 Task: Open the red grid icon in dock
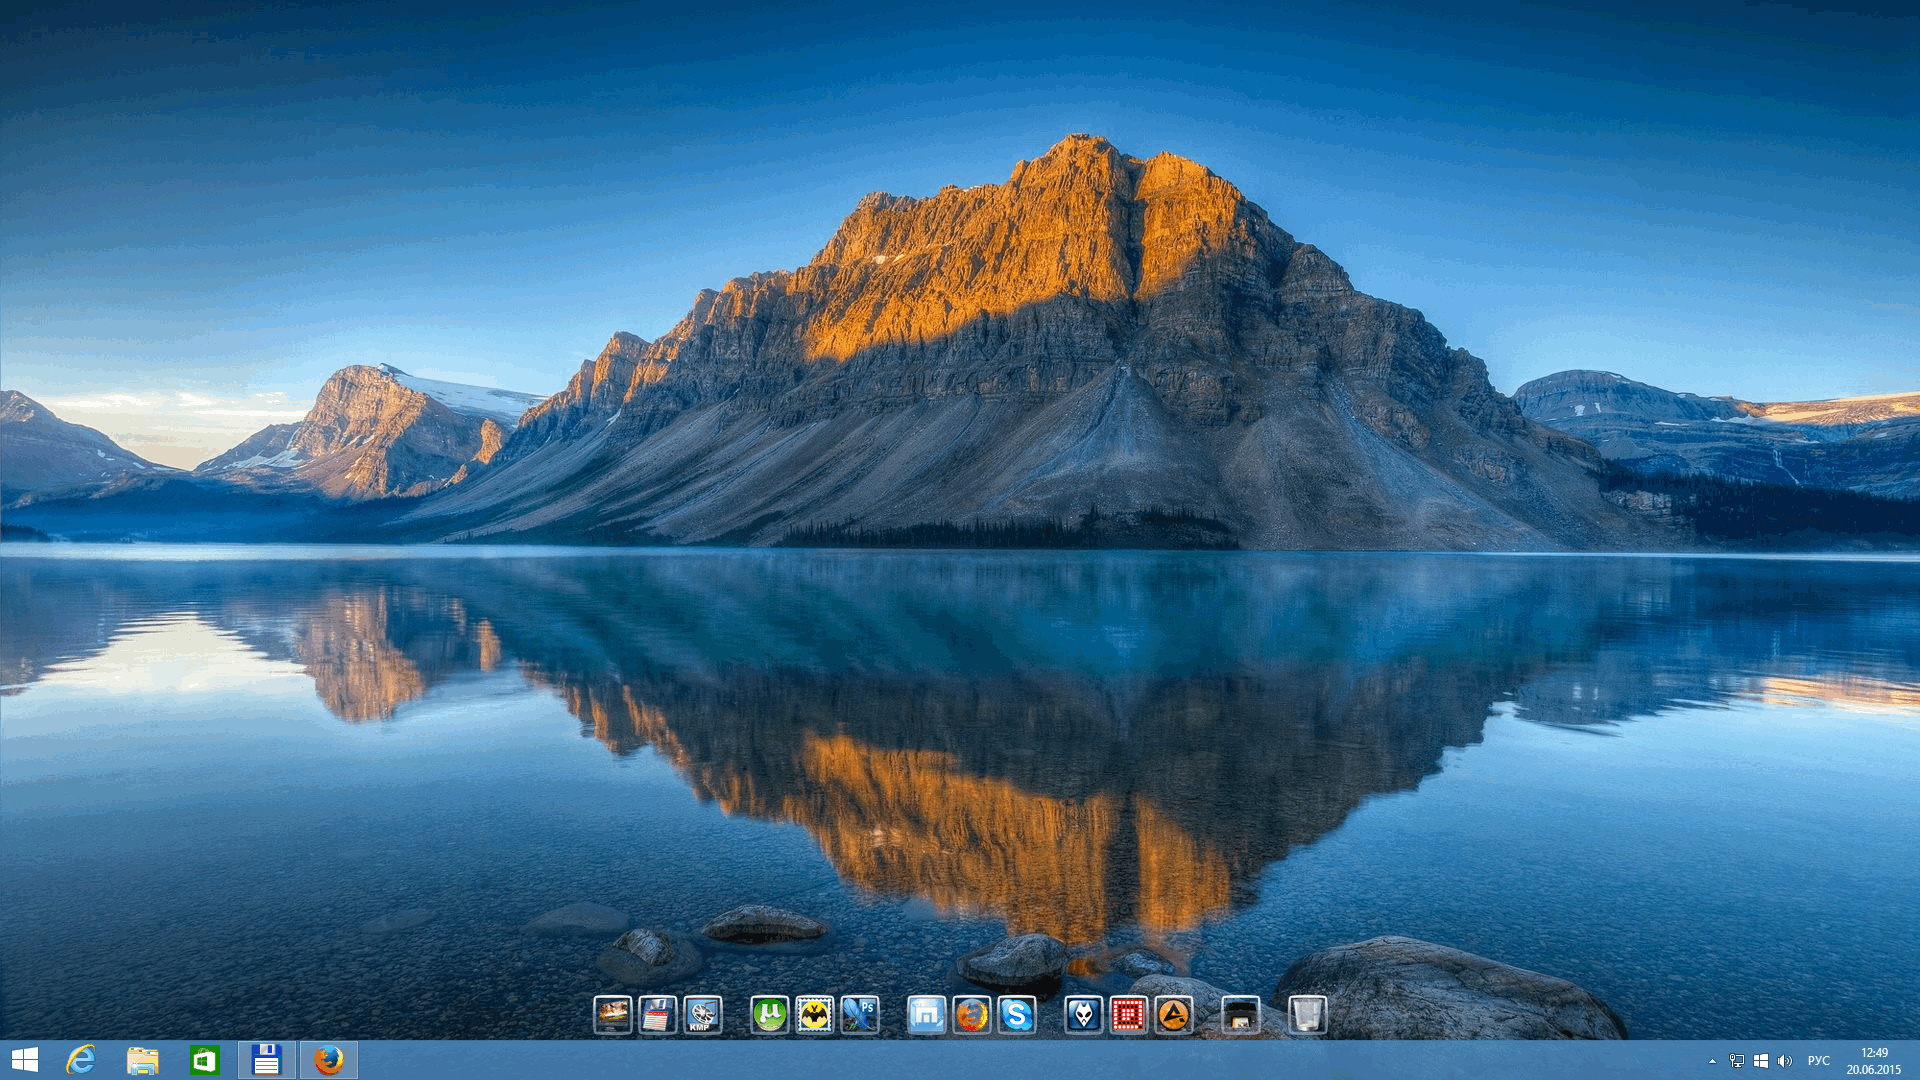coord(1128,1015)
